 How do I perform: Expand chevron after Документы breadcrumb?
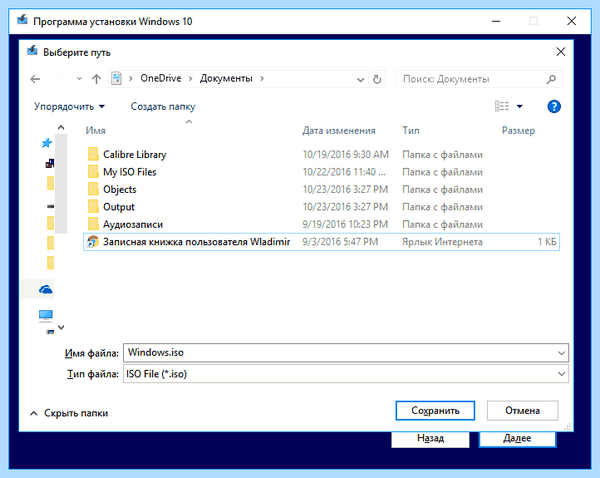(x=262, y=78)
